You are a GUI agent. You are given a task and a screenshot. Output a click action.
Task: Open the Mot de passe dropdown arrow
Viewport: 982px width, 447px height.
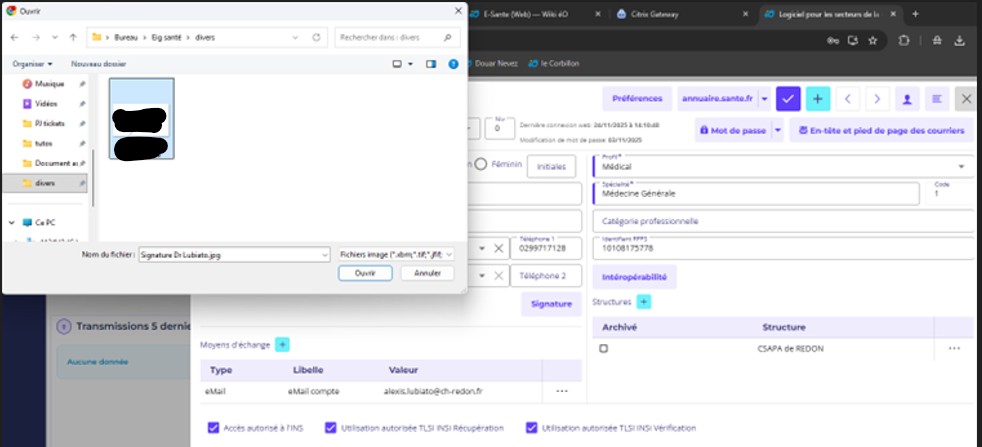pyautogui.click(x=776, y=130)
